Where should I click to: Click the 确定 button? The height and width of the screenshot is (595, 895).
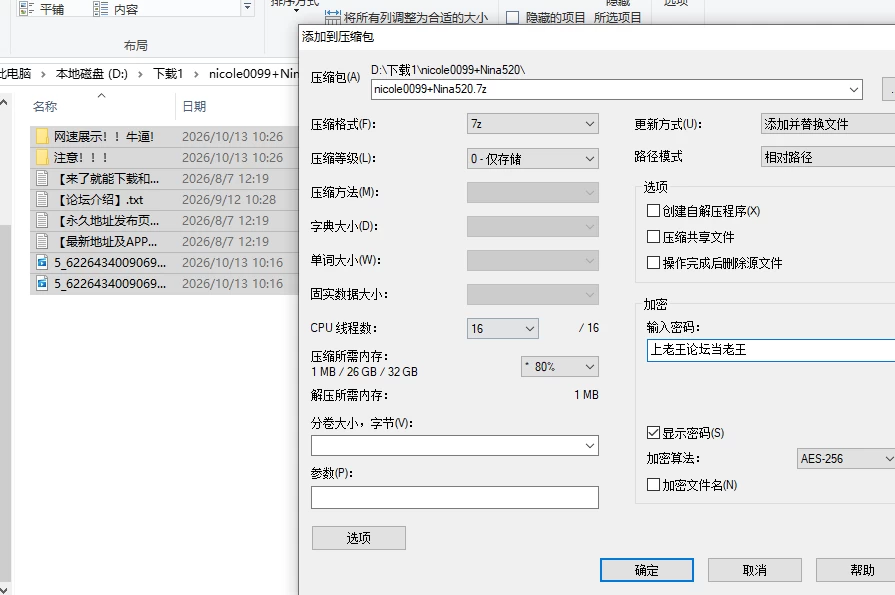647,570
